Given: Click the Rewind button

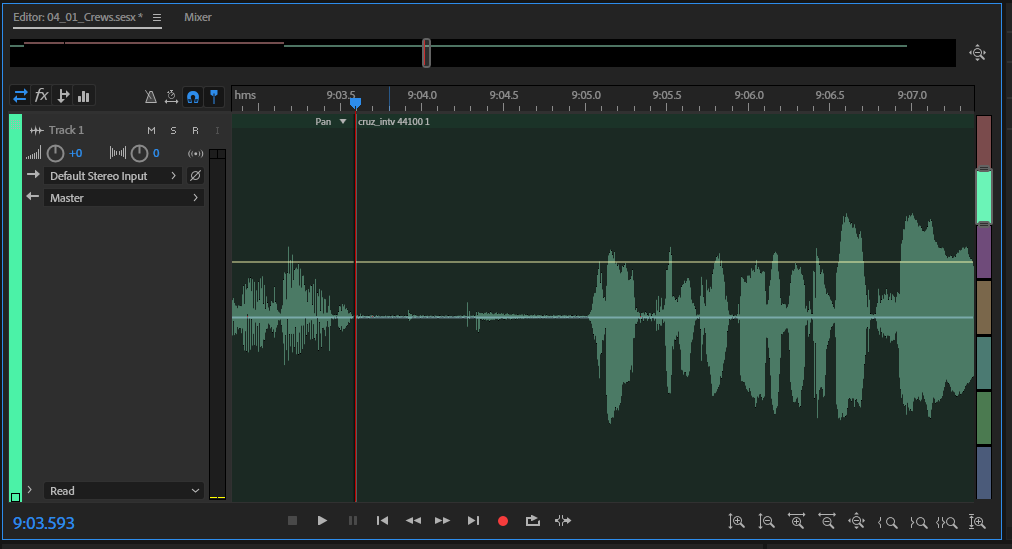Looking at the screenshot, I should 413,521.
